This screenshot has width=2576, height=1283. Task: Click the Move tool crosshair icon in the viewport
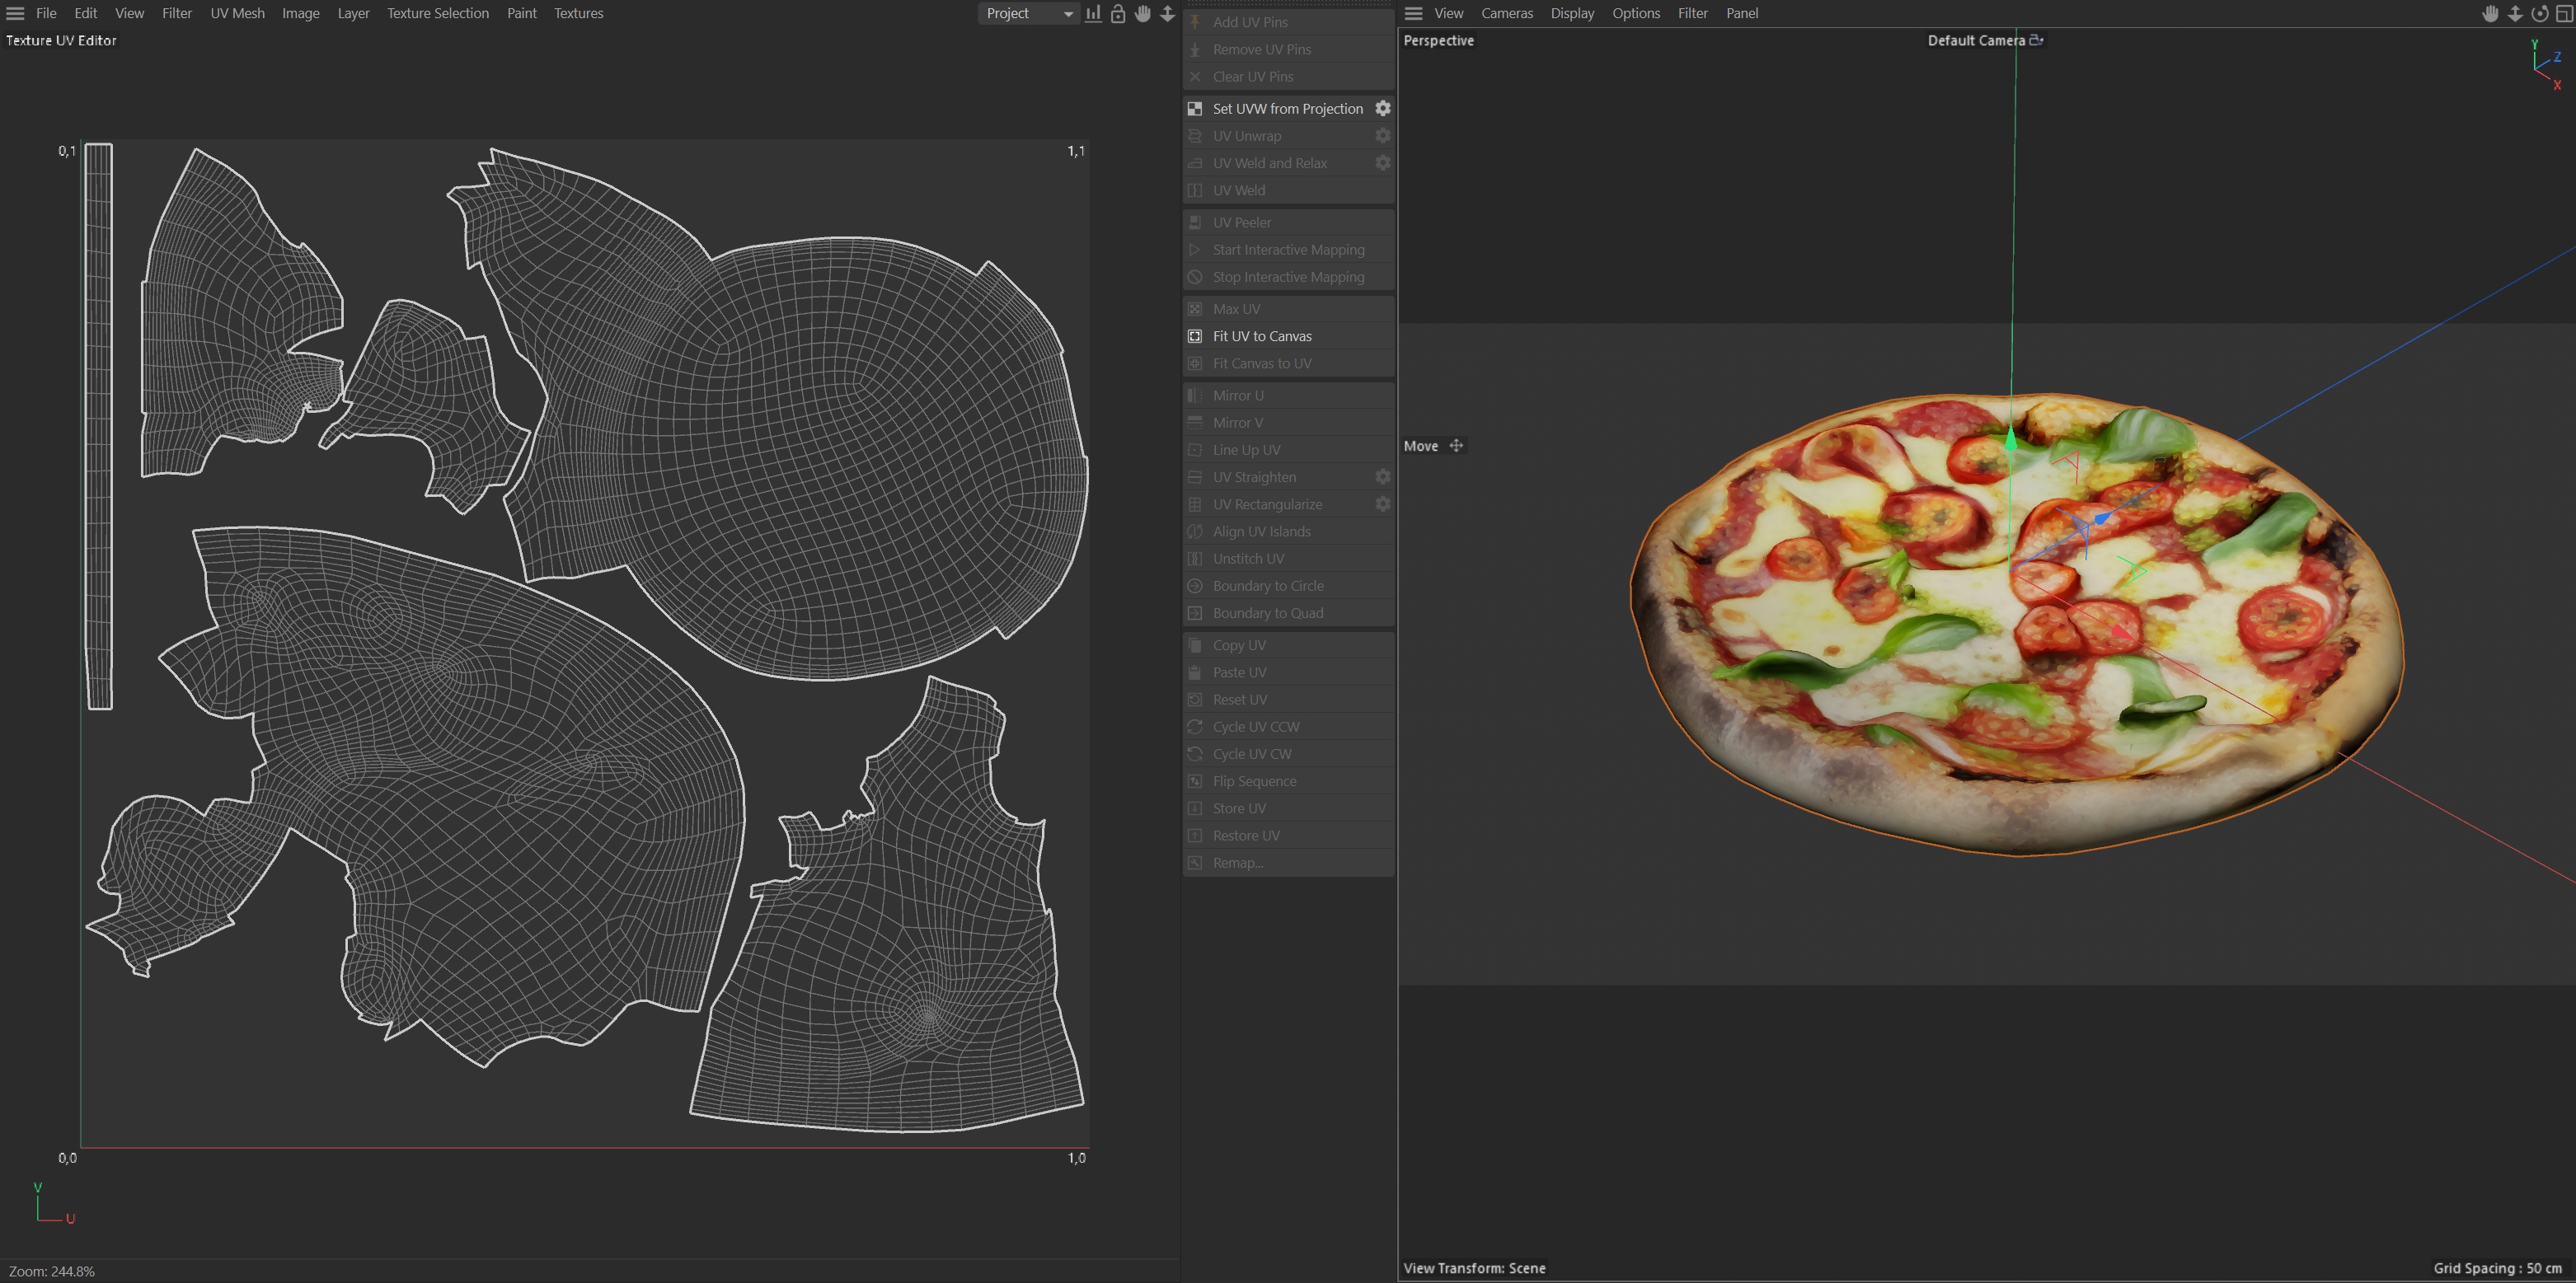coord(1456,446)
